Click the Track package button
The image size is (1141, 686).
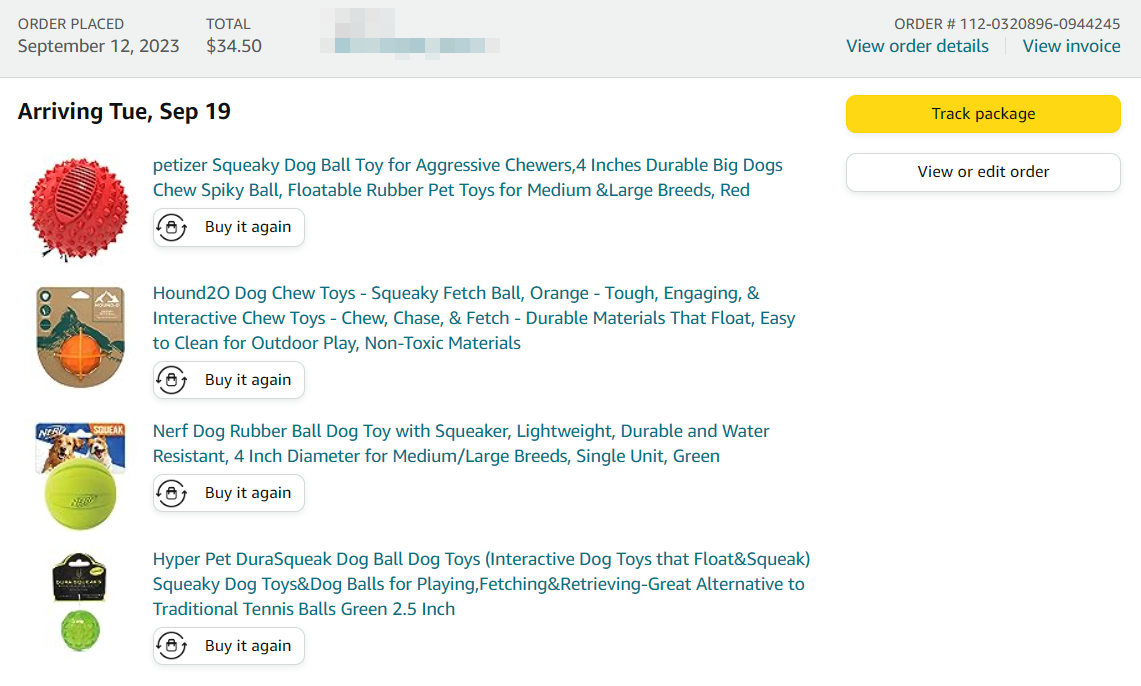pos(983,113)
